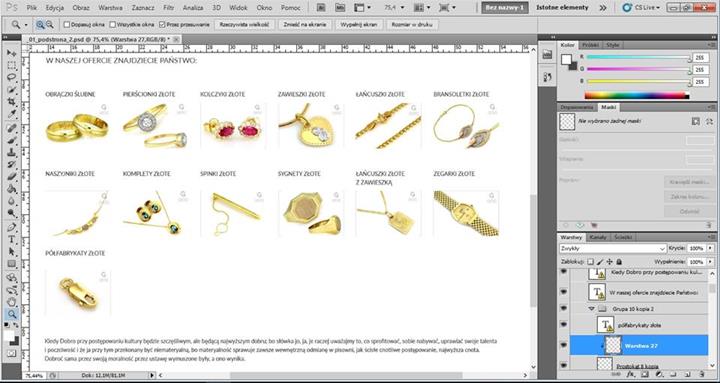Pick the Crop tool
Screen dimensions: 720x383
pos(11,101)
